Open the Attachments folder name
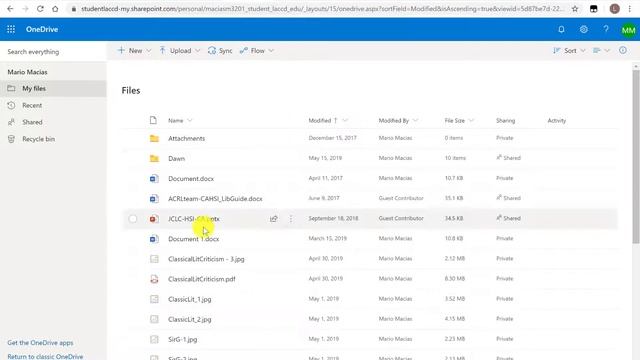Viewport: 640px width, 360px height. point(187,138)
